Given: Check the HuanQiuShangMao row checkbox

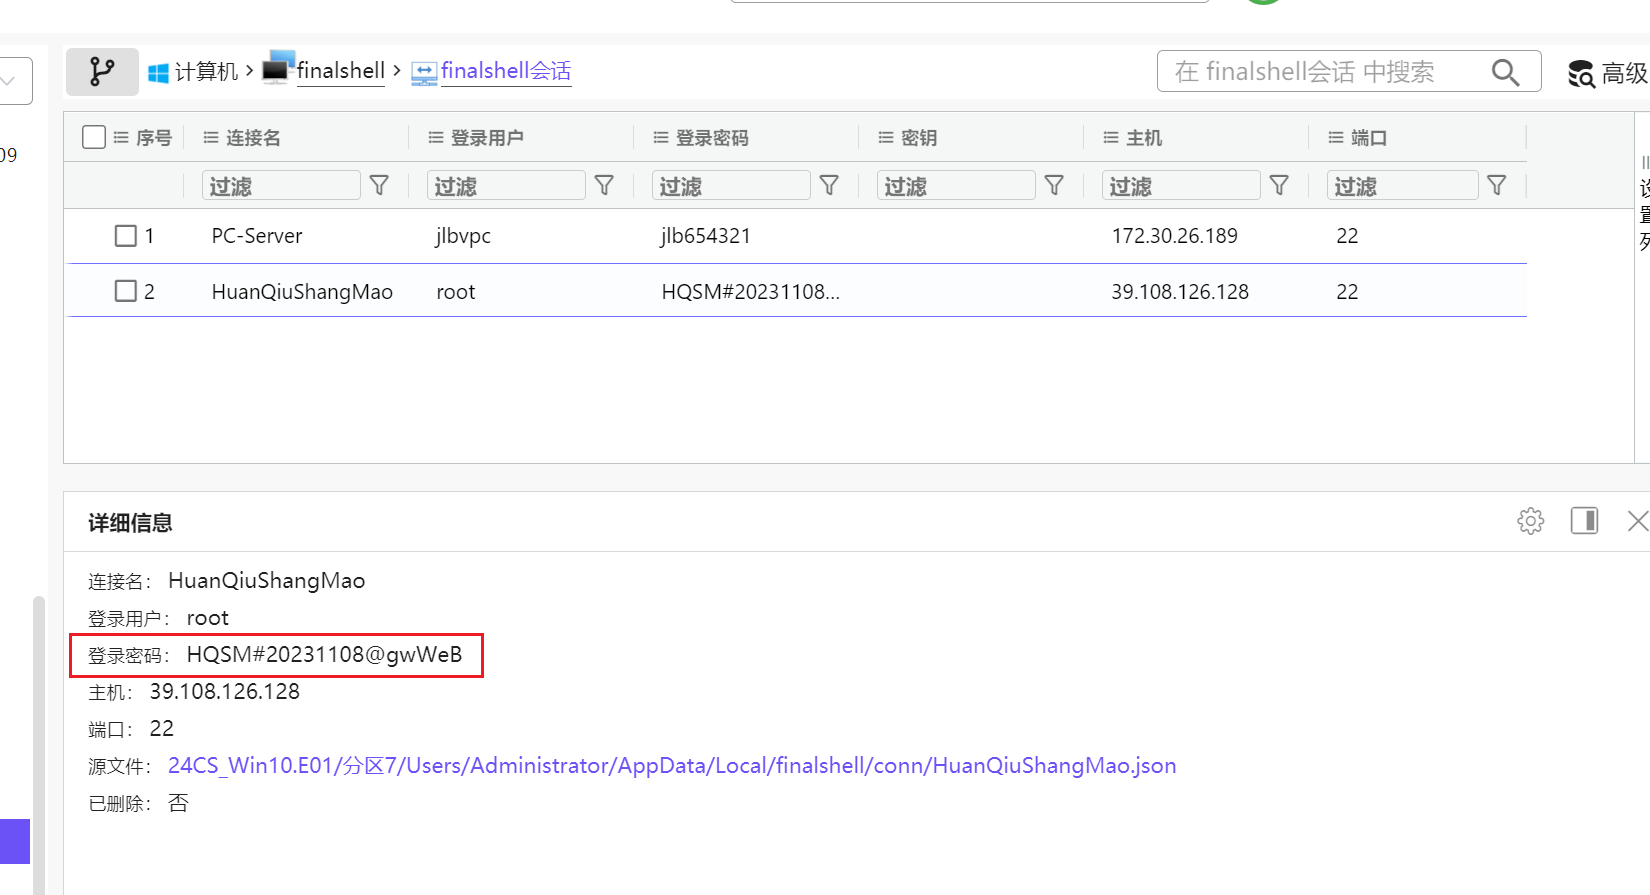Looking at the screenshot, I should (126, 291).
